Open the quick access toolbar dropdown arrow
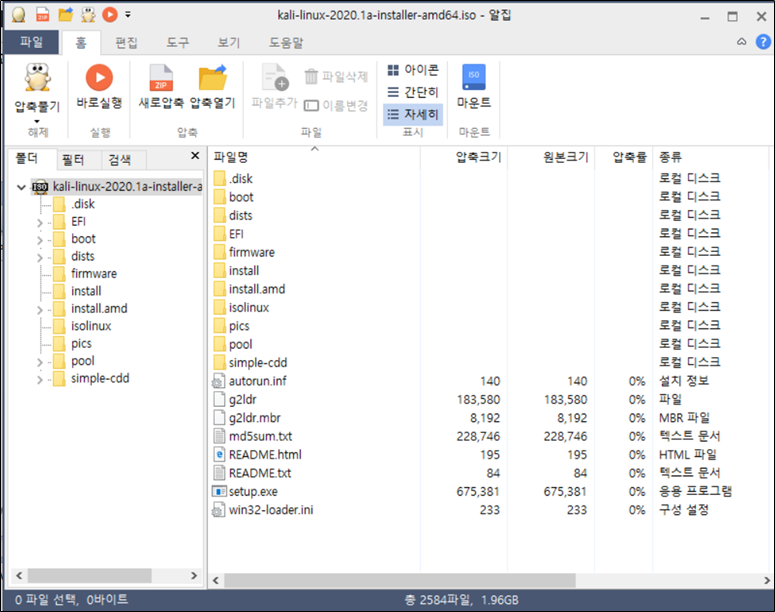The height and width of the screenshot is (612, 775). [x=128, y=15]
